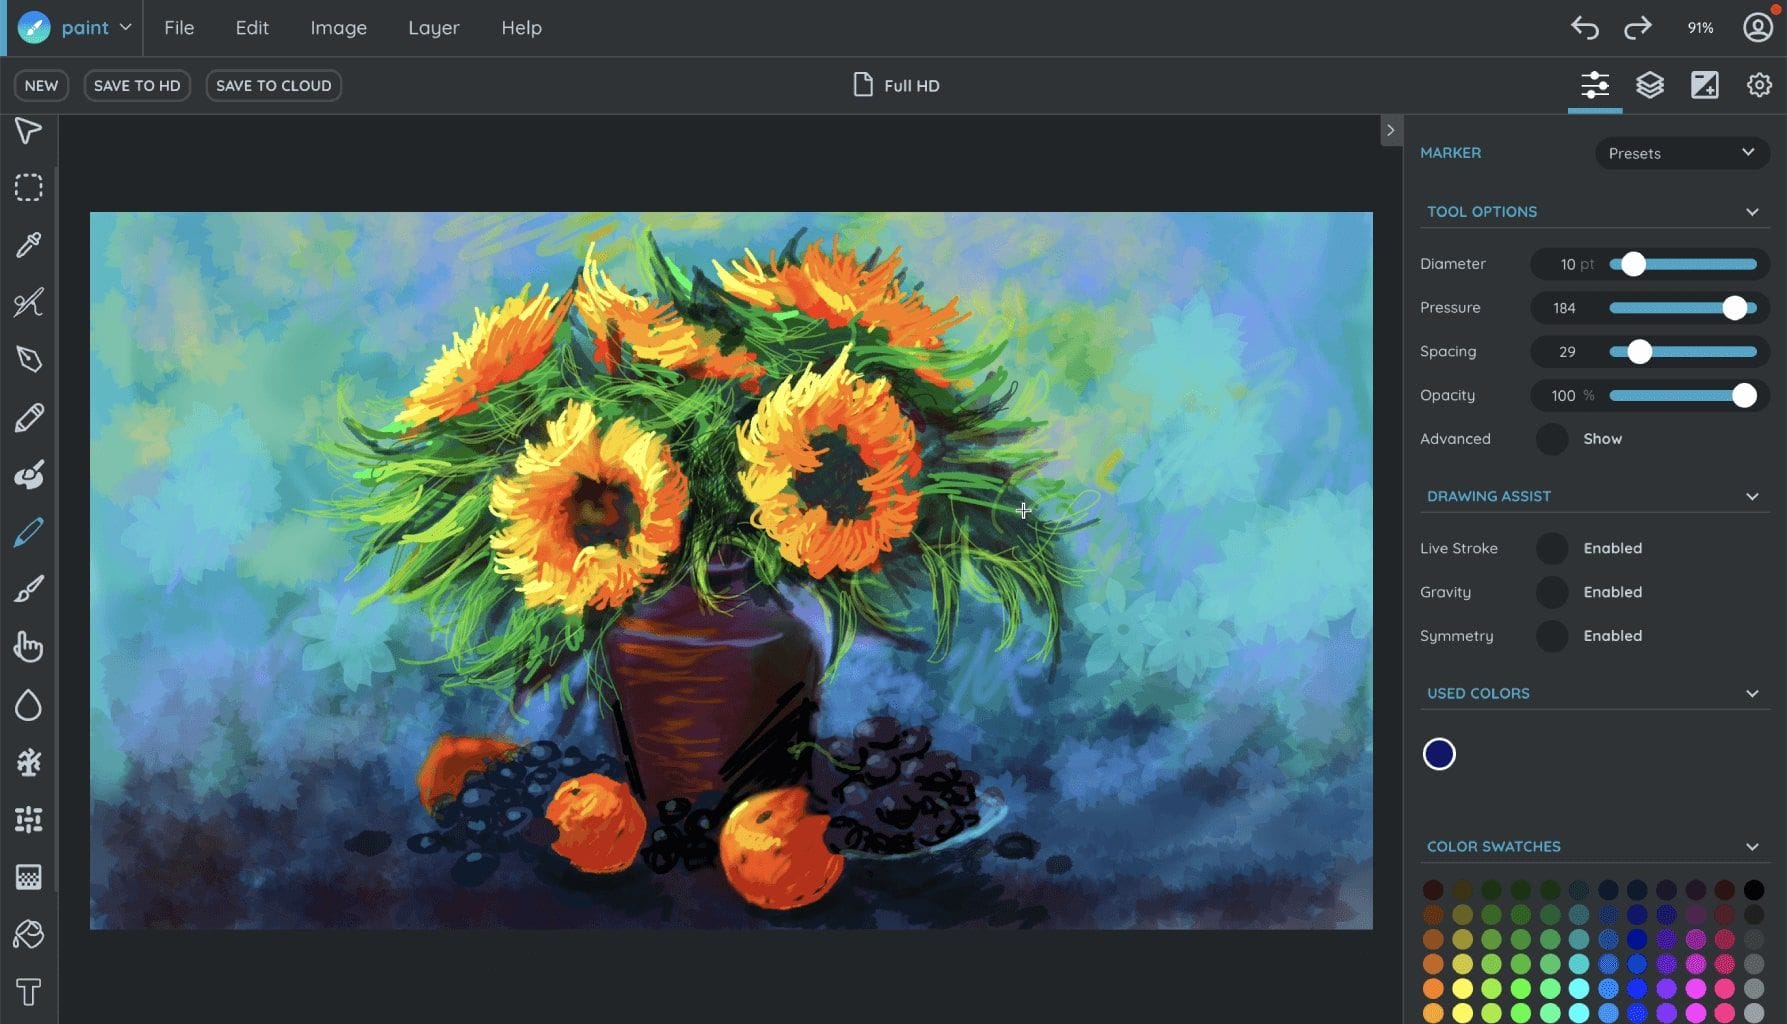Collapse the Tool Options section
The width and height of the screenshot is (1787, 1024).
coord(1752,211)
